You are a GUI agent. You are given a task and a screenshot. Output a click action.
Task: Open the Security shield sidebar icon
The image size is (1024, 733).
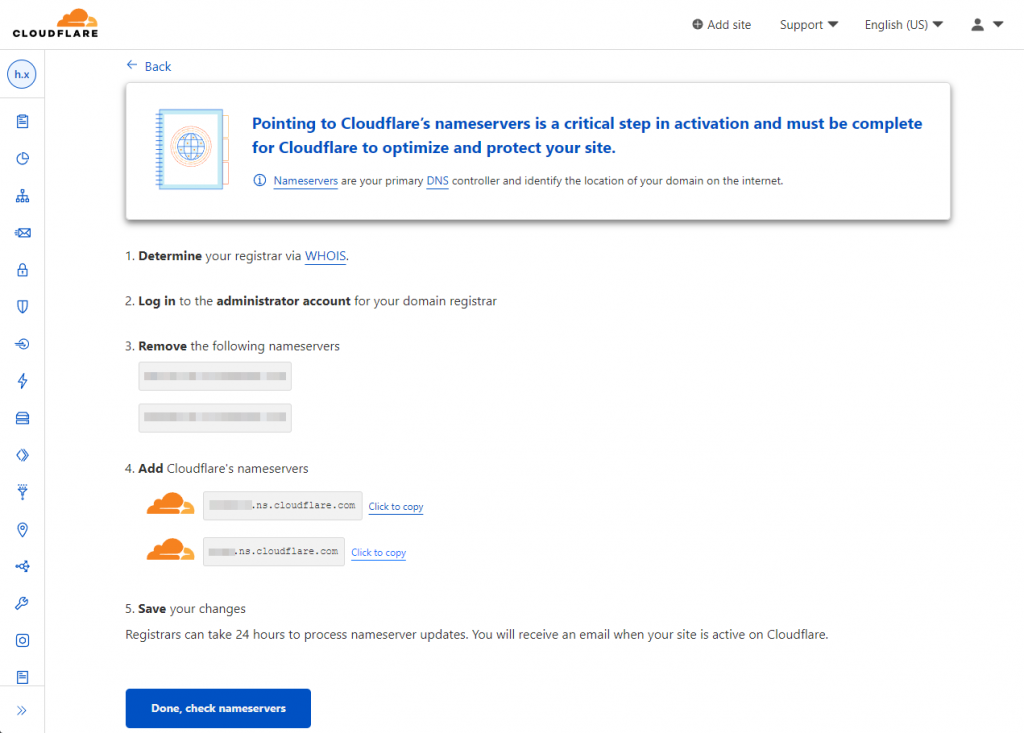click(x=21, y=306)
